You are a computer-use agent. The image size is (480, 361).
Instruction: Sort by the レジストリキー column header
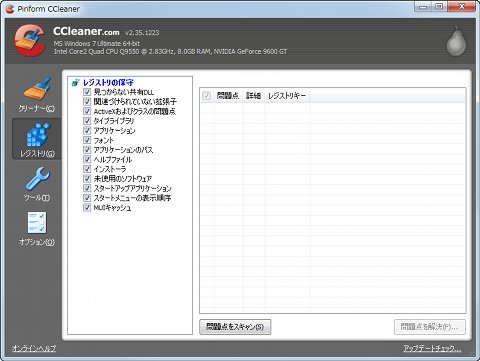[287, 96]
